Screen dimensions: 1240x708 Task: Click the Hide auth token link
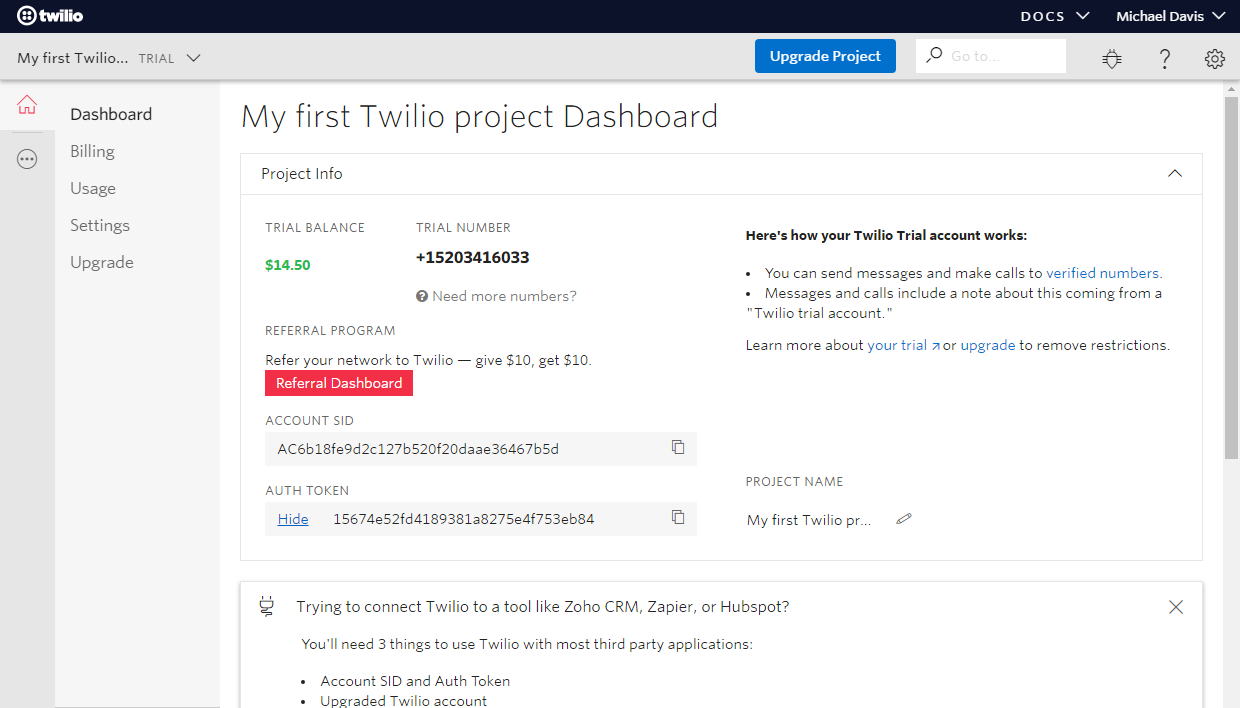pyautogui.click(x=293, y=519)
